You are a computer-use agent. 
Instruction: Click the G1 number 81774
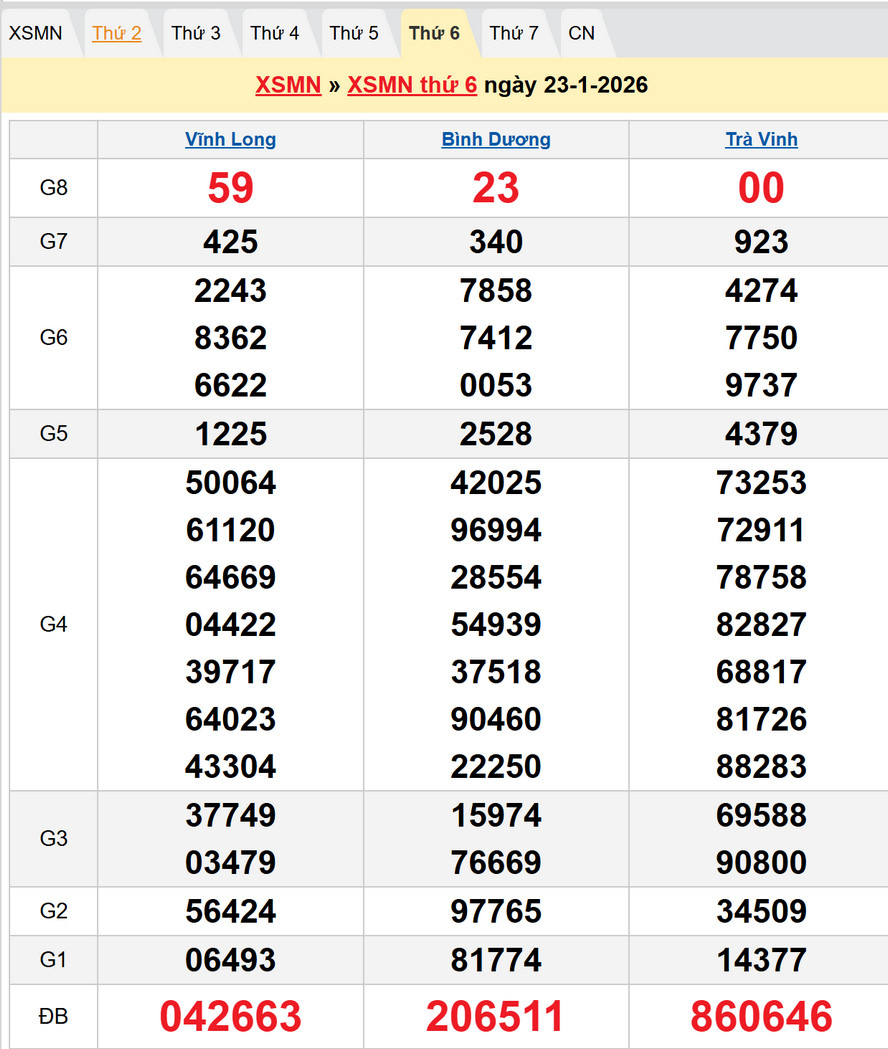pos(496,960)
